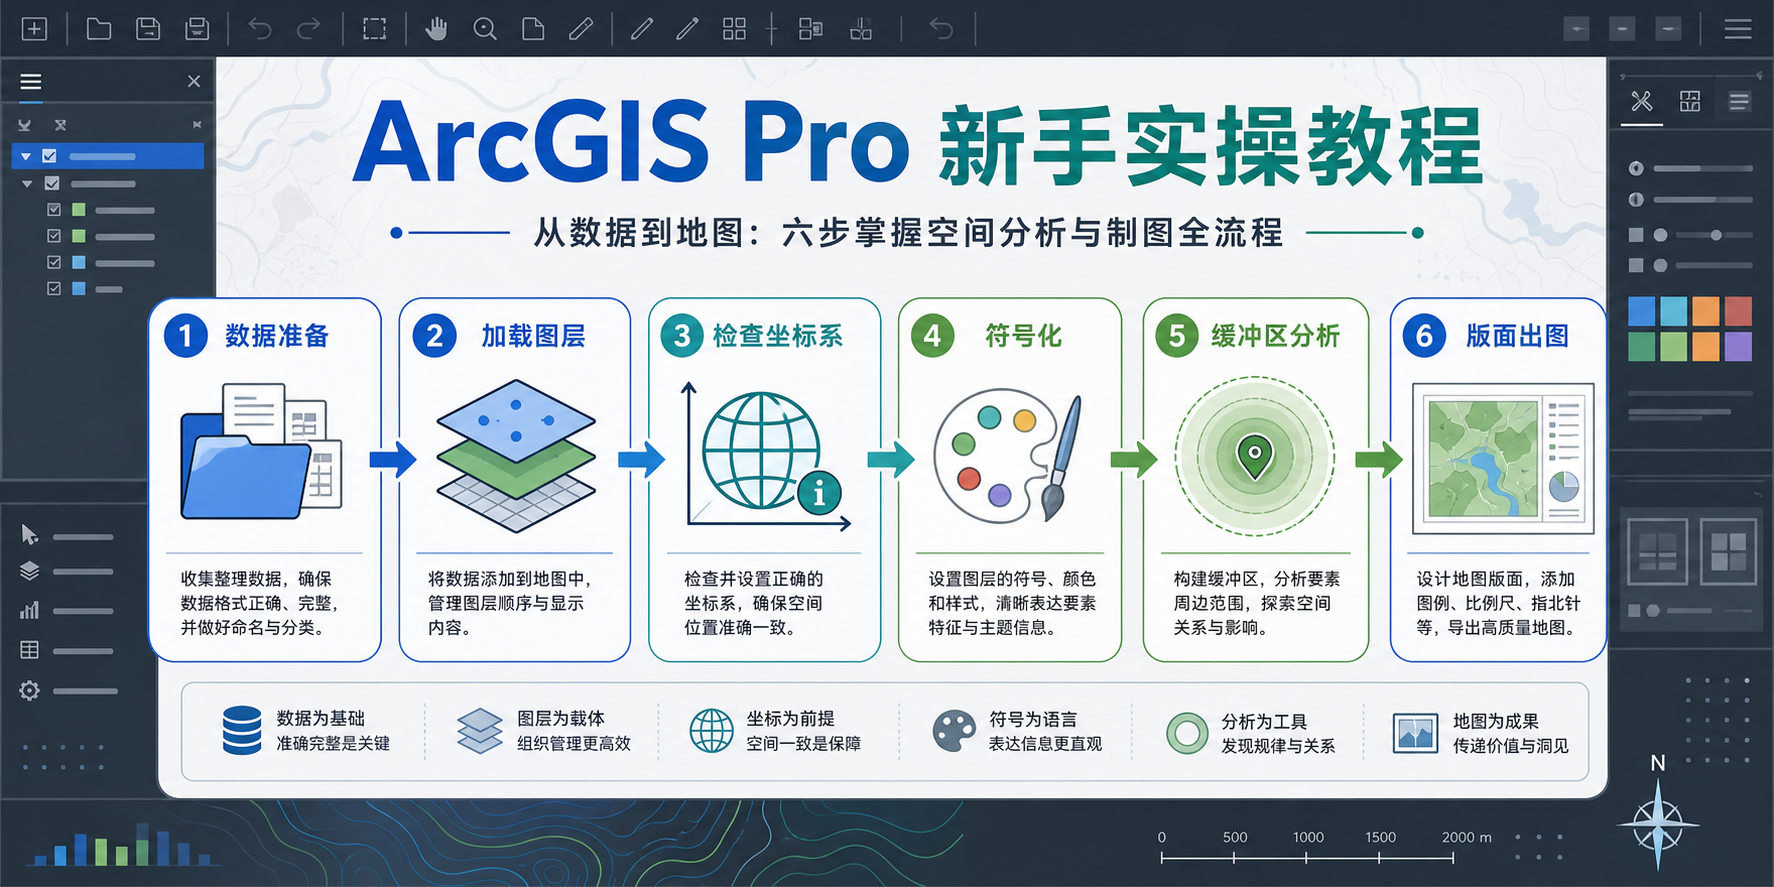Click the stacked layers graphic in 加载图层 card

coord(515,455)
